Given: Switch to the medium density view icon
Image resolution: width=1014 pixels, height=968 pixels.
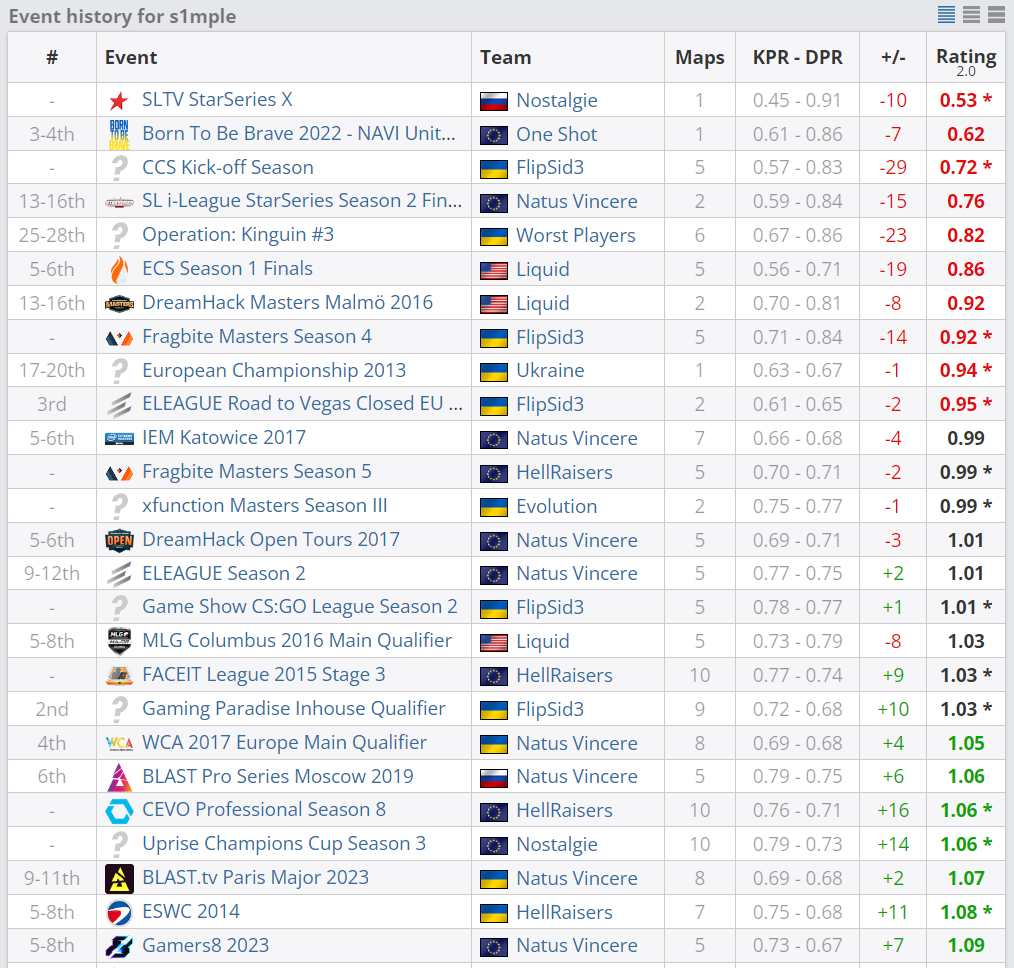Looking at the screenshot, I should click(971, 14).
